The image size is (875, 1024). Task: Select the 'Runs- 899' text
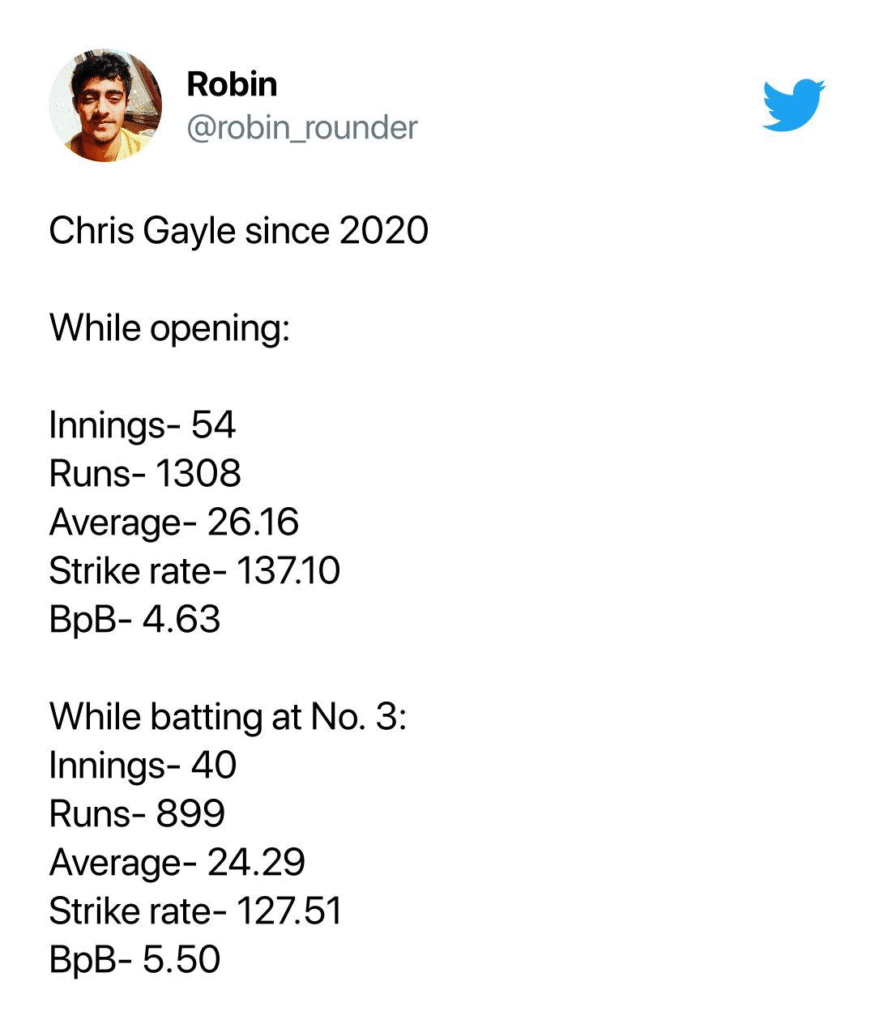tap(137, 815)
